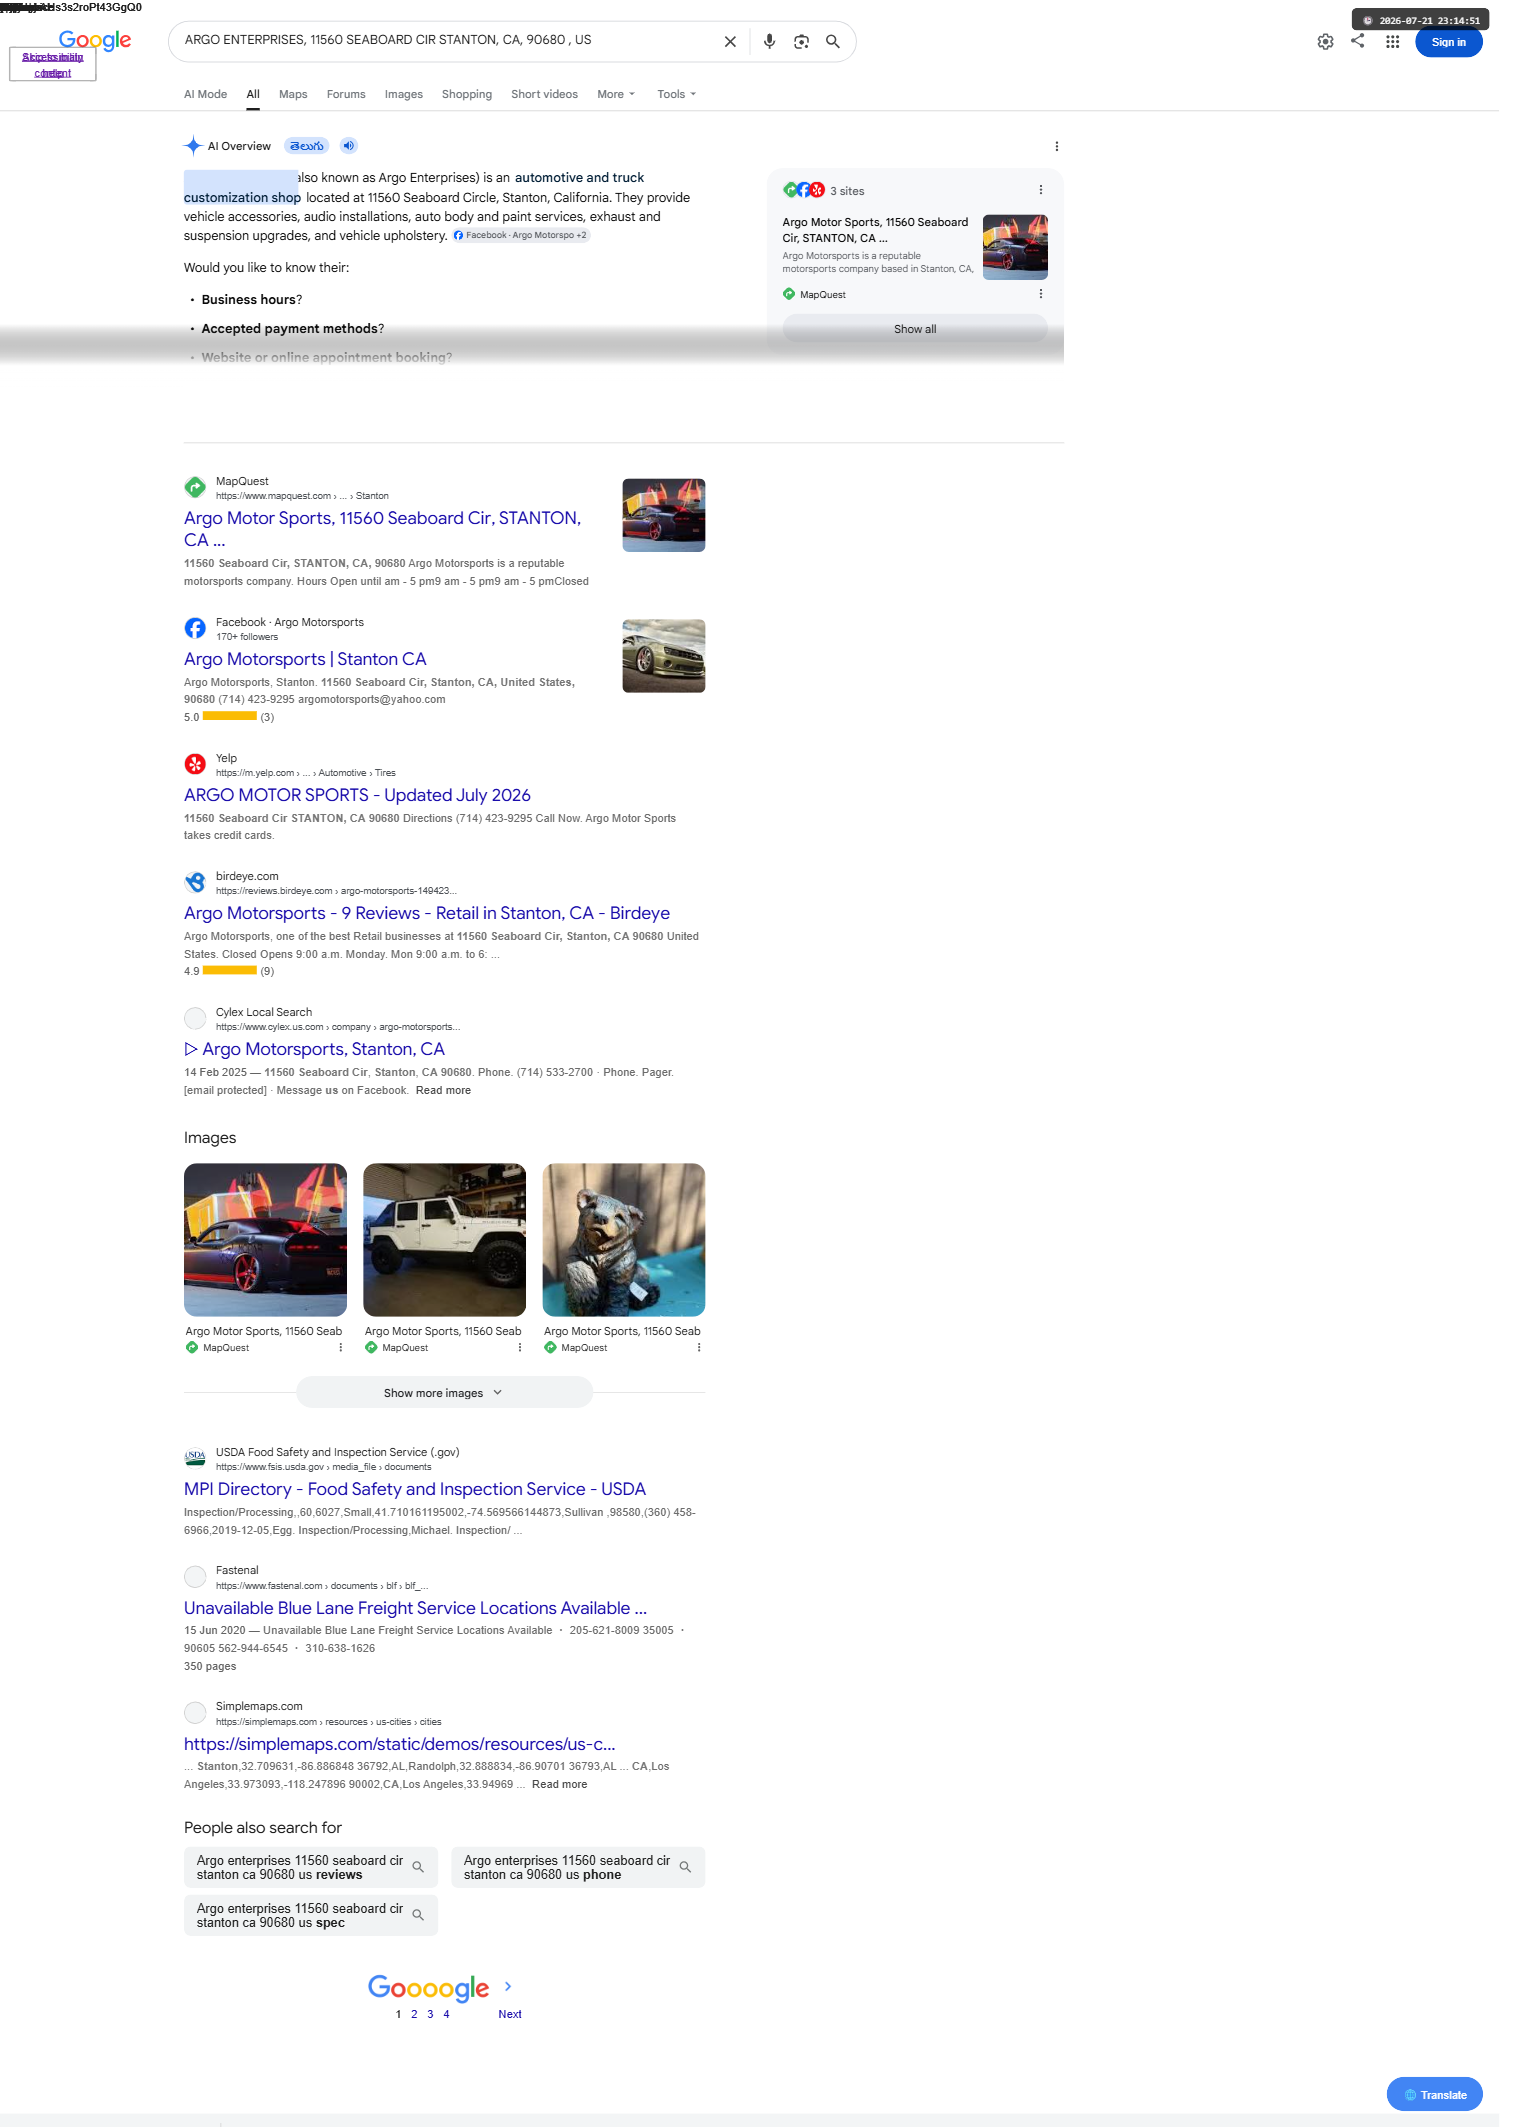The image size is (1517, 2127).
Task: Submit search with magnifier icon
Action: (832, 42)
